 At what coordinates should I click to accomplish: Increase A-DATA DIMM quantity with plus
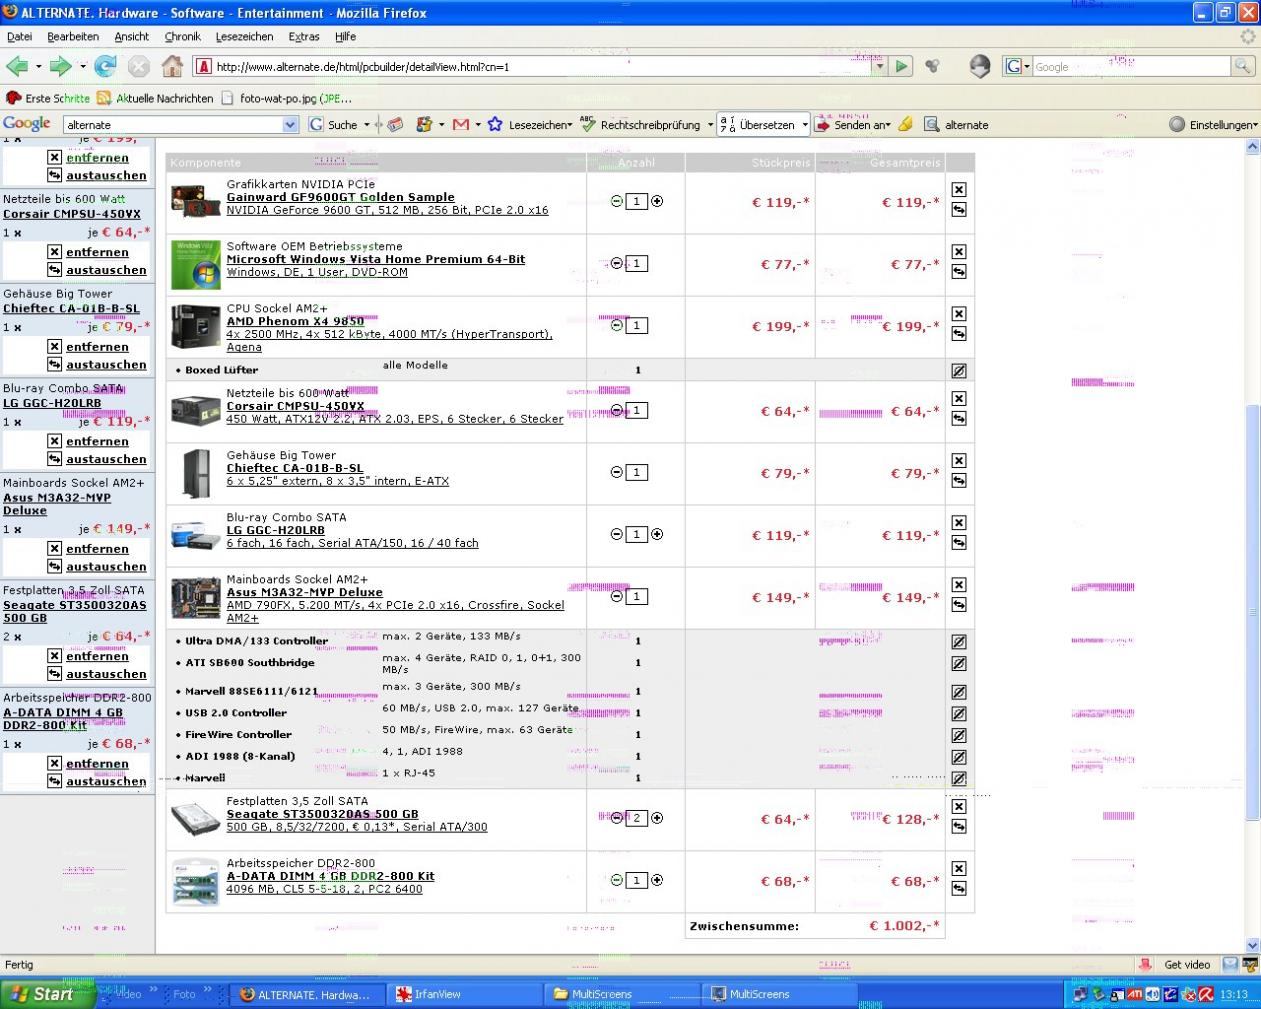click(657, 880)
